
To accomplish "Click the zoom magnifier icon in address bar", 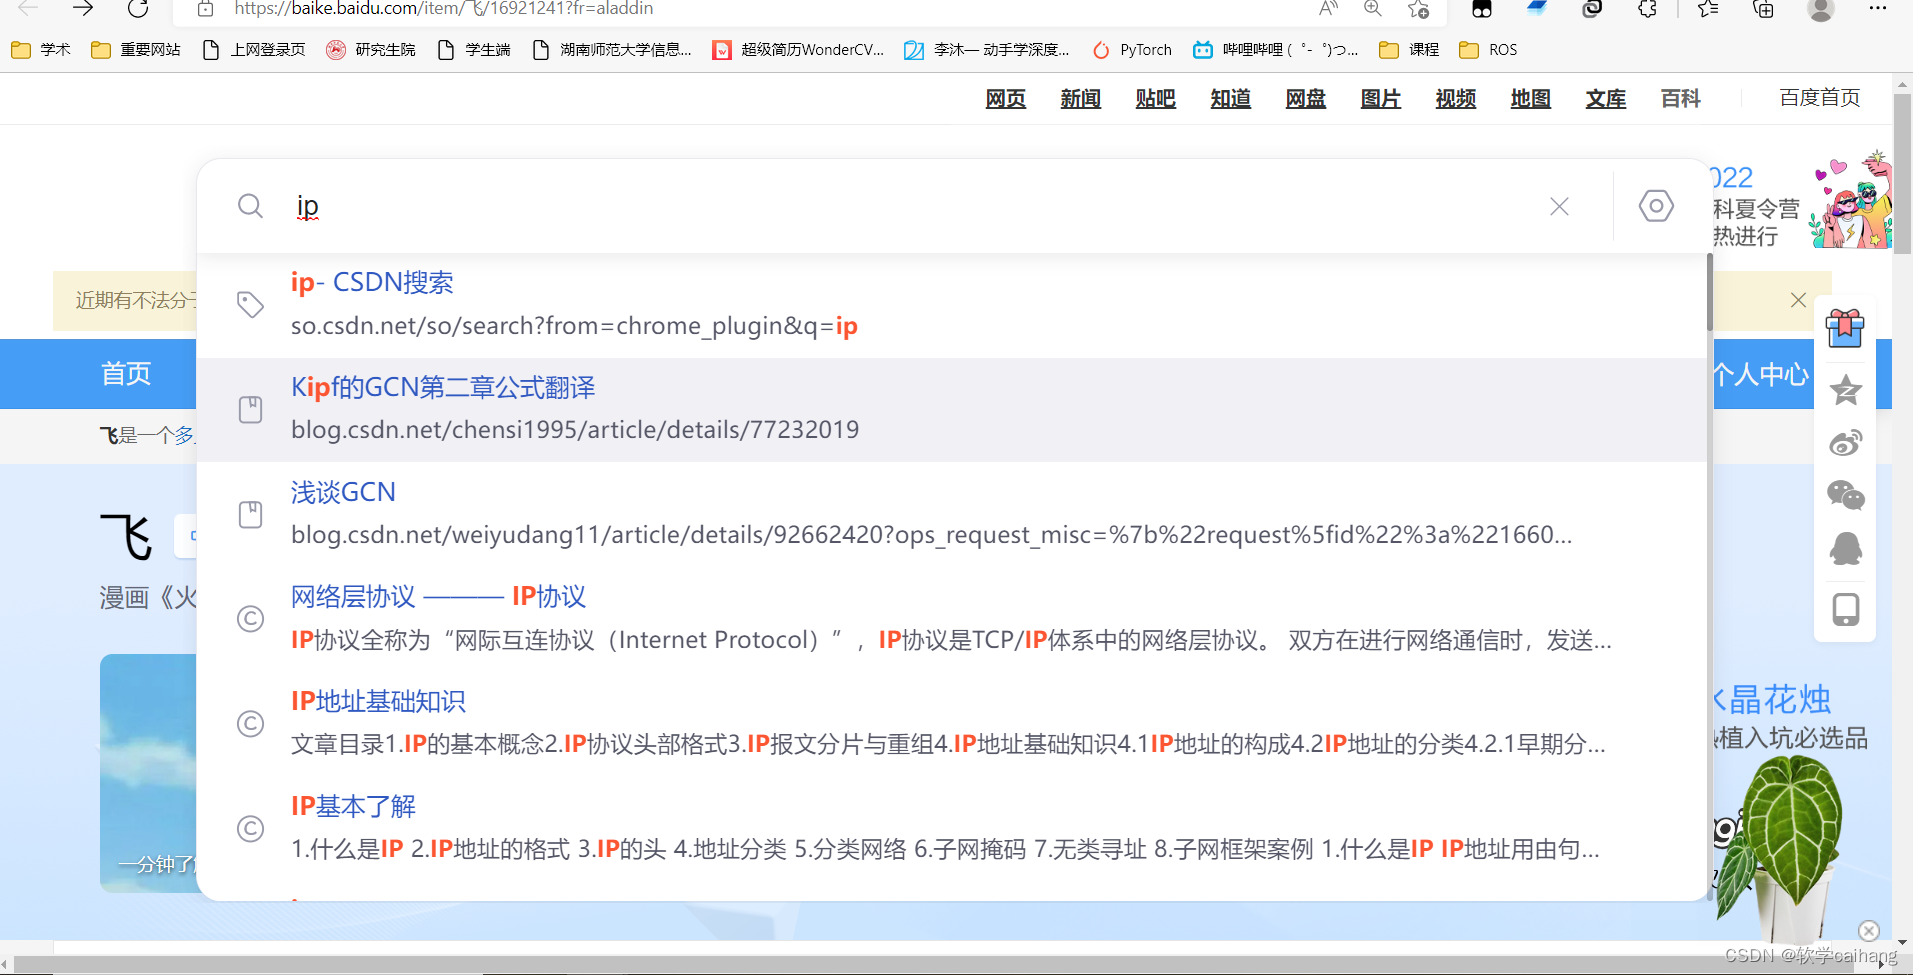I will click(1373, 9).
